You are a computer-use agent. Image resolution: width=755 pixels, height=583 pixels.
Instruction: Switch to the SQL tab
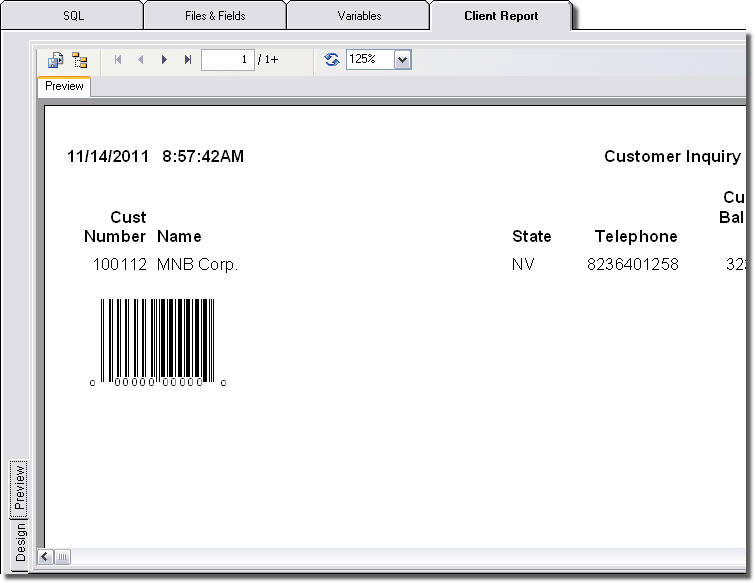click(x=73, y=16)
